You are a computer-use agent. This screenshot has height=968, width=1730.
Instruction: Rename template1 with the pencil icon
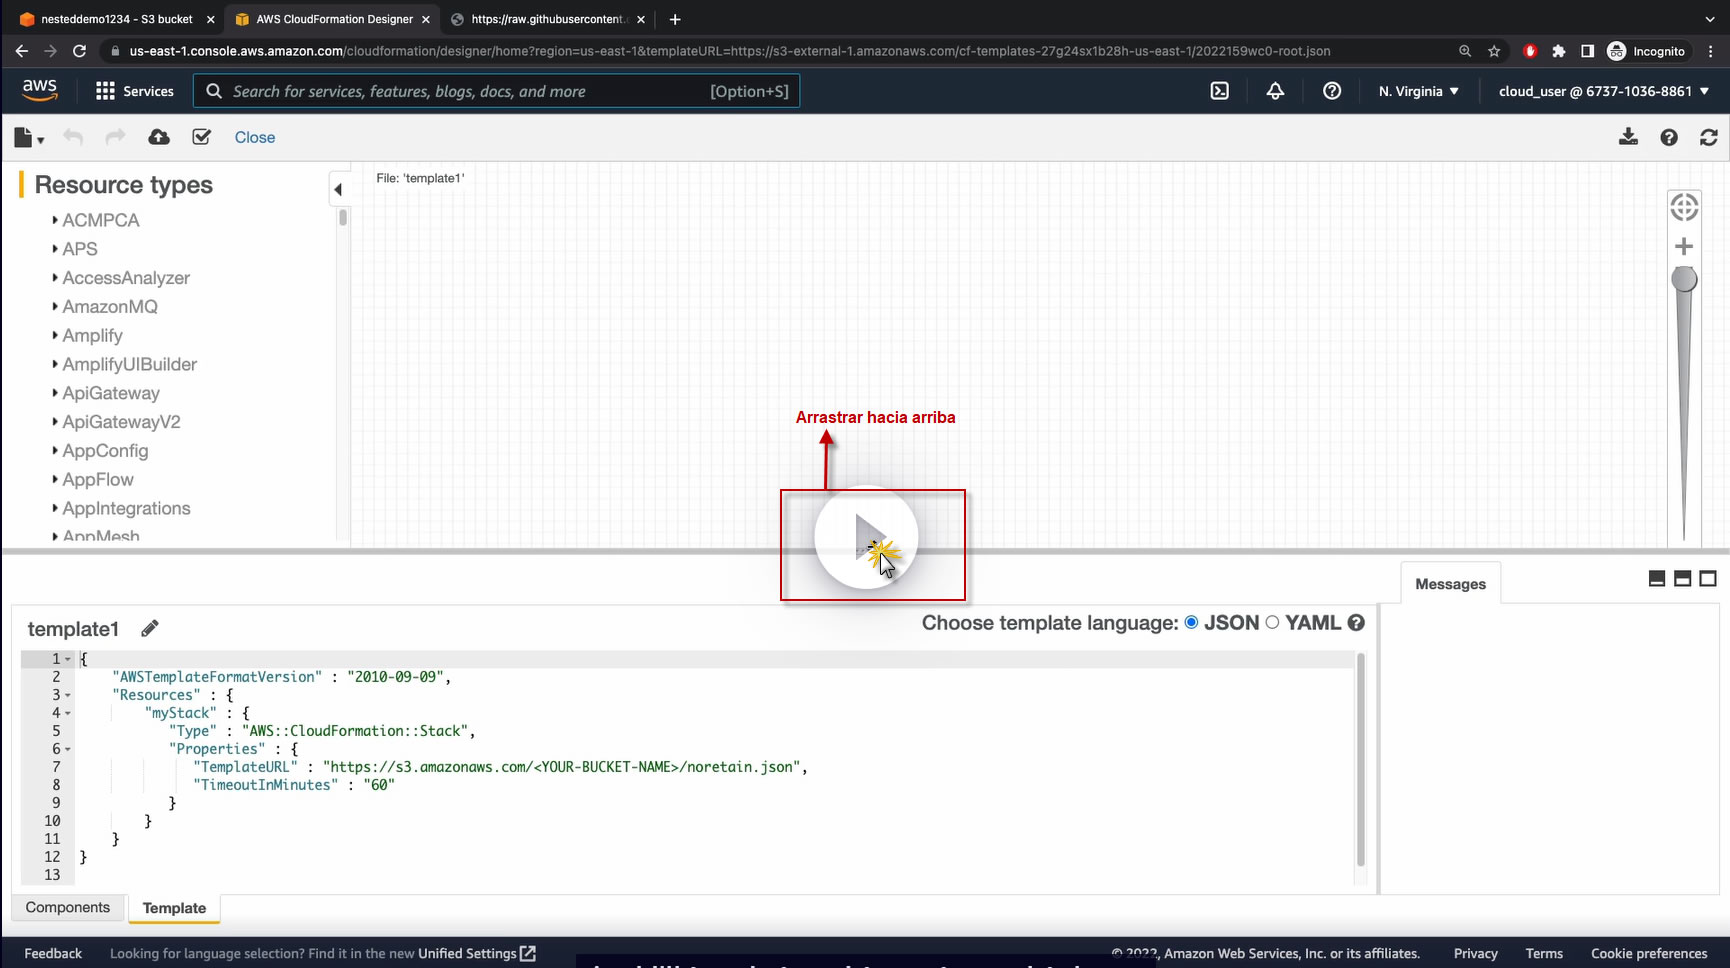(x=150, y=628)
